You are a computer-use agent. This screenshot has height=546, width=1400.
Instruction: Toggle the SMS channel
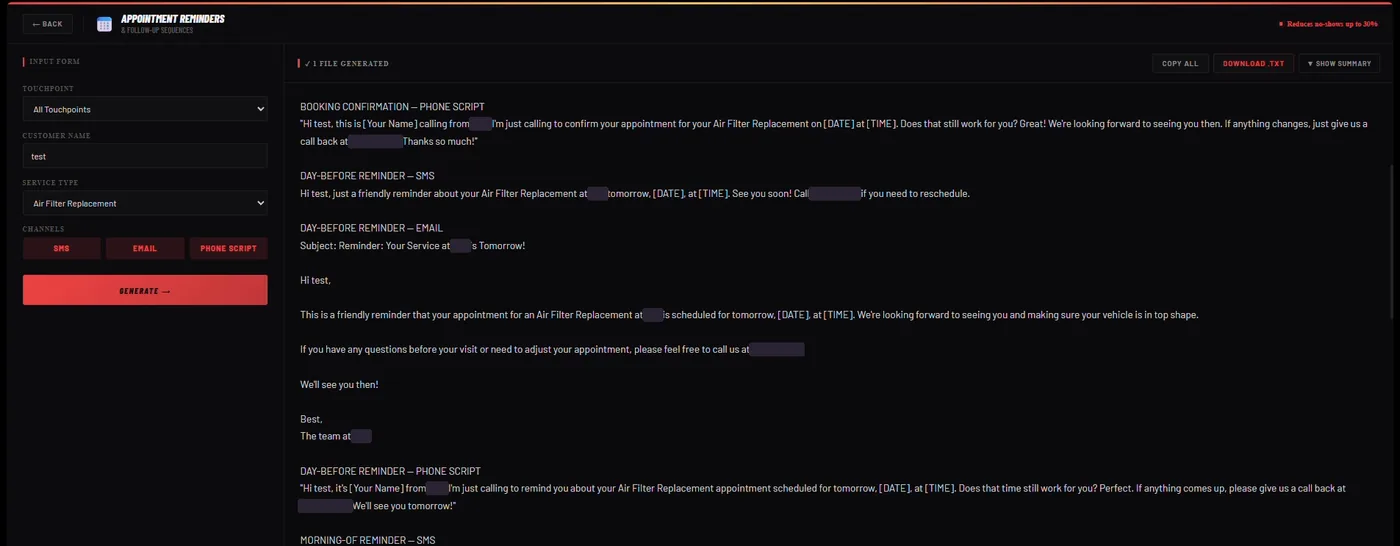pyautogui.click(x=62, y=248)
